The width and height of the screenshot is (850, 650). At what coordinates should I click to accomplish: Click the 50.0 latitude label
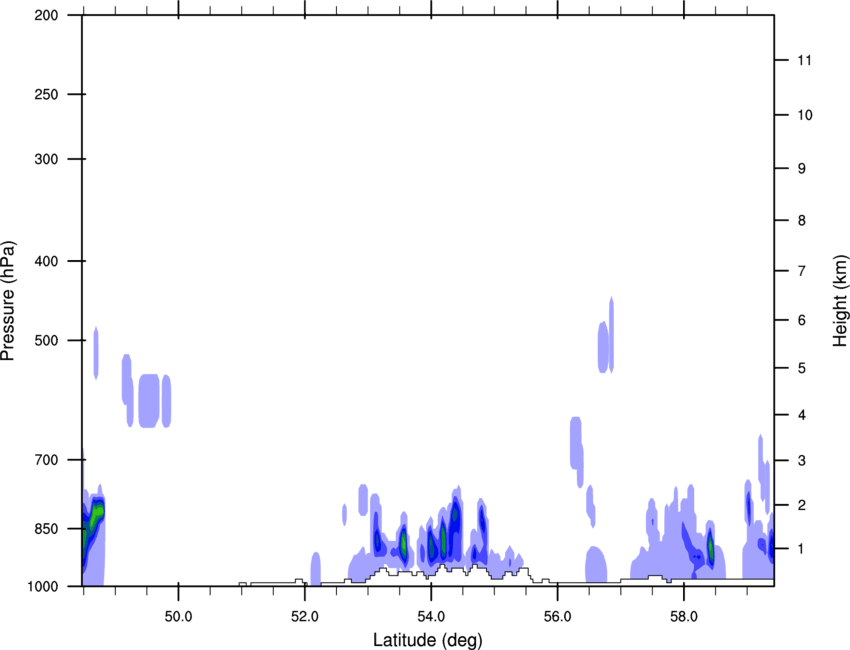tap(178, 617)
